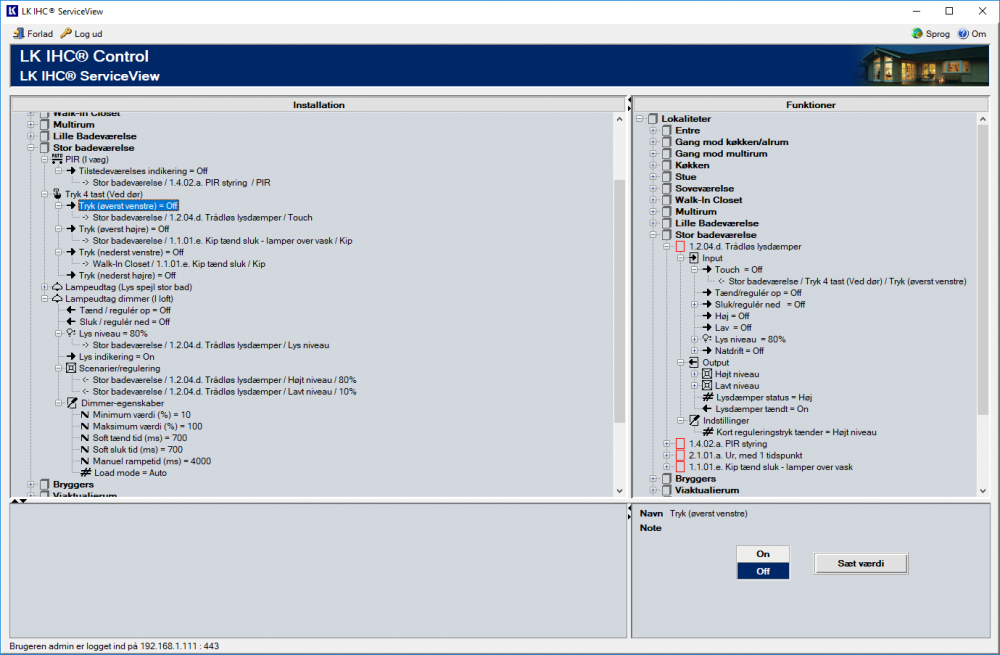Expand Natdrift = Off node
Image resolution: width=1000 pixels, height=655 pixels.
click(x=695, y=351)
